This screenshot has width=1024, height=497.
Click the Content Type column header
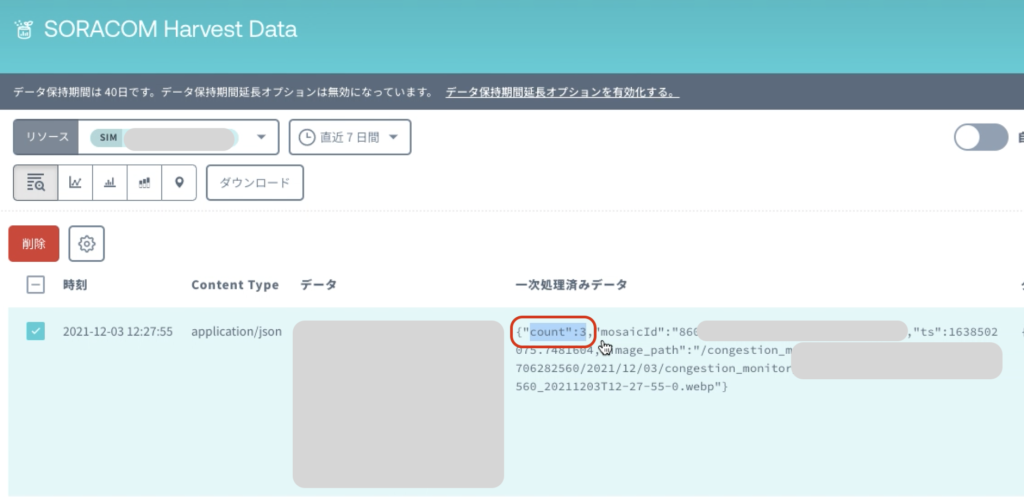pyautogui.click(x=235, y=285)
